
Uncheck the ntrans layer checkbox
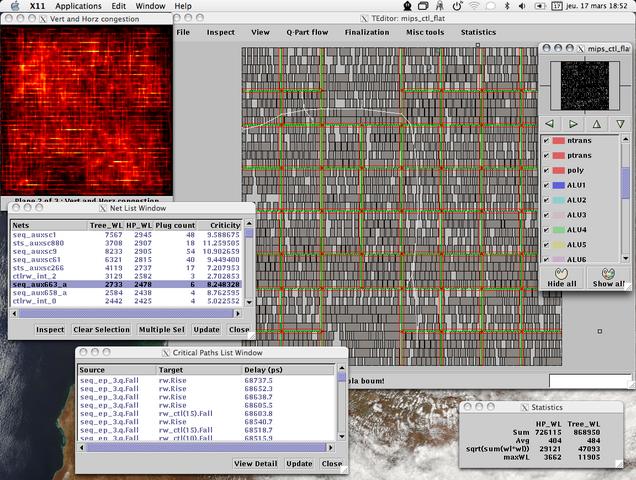tap(545, 142)
